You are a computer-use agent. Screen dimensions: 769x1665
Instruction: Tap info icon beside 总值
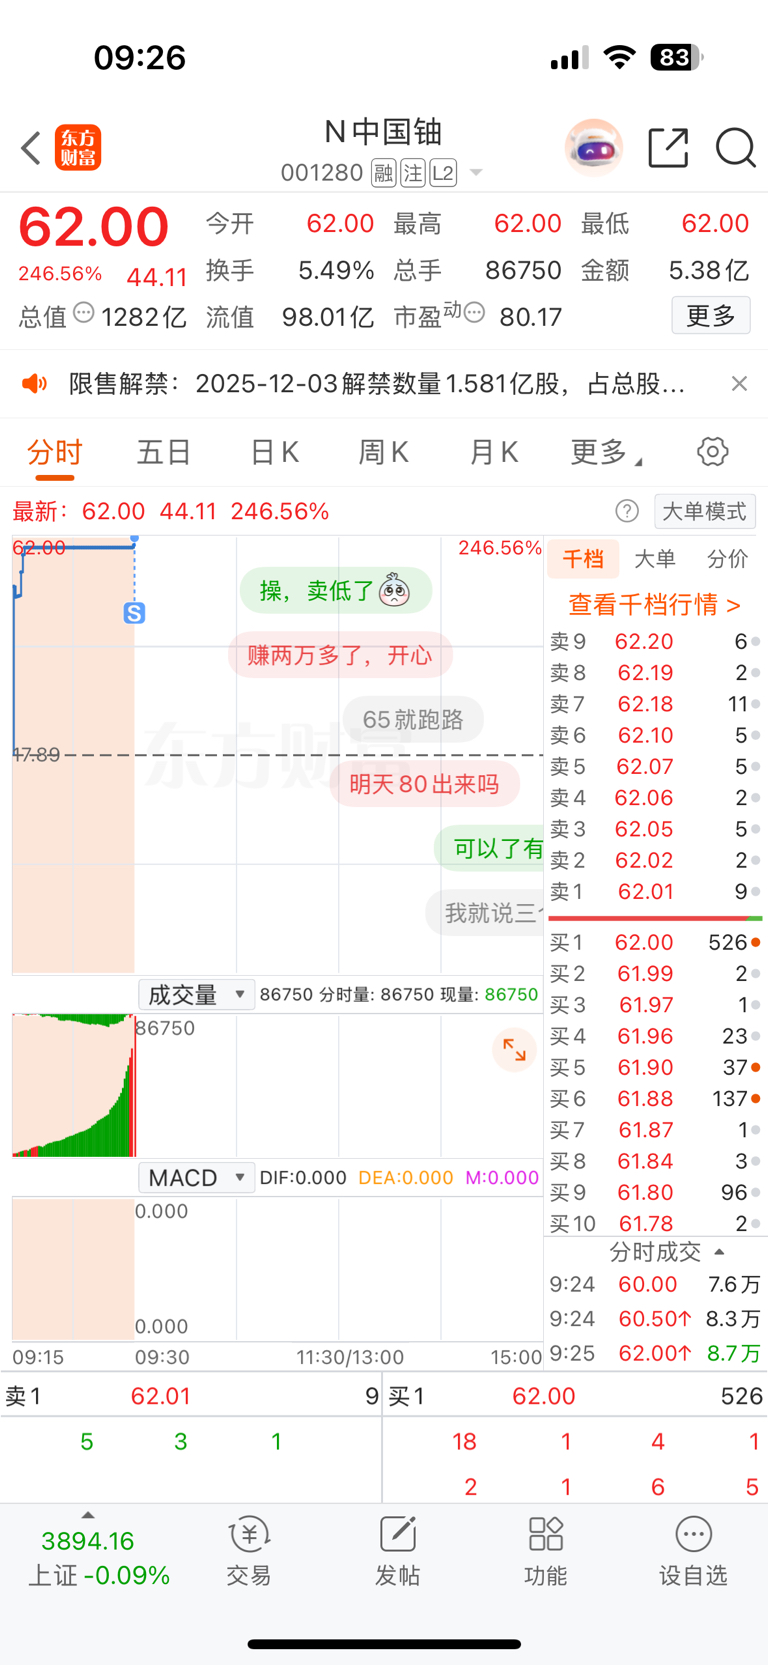pos(84,313)
